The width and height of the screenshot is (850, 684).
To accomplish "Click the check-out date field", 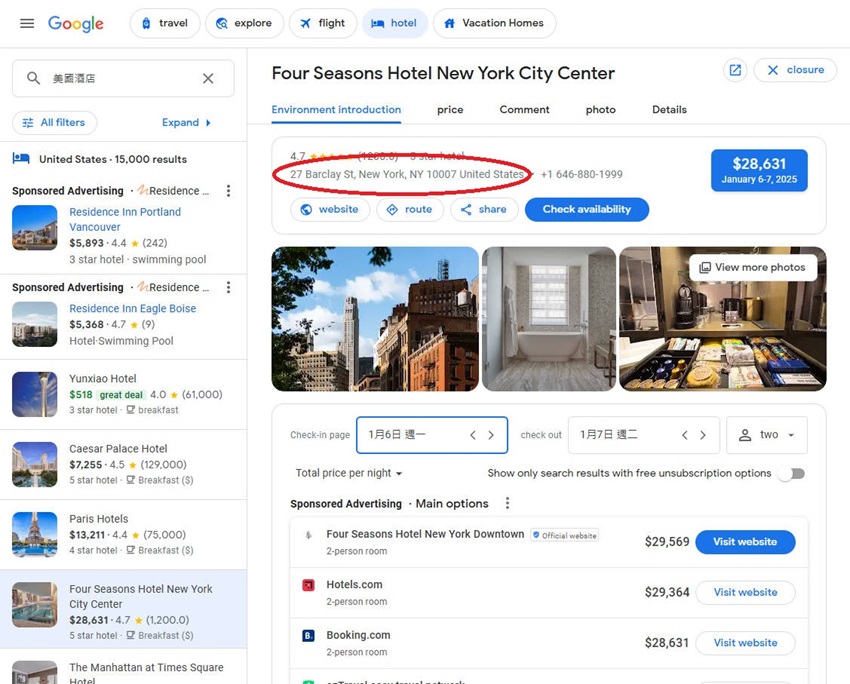I will [x=644, y=435].
